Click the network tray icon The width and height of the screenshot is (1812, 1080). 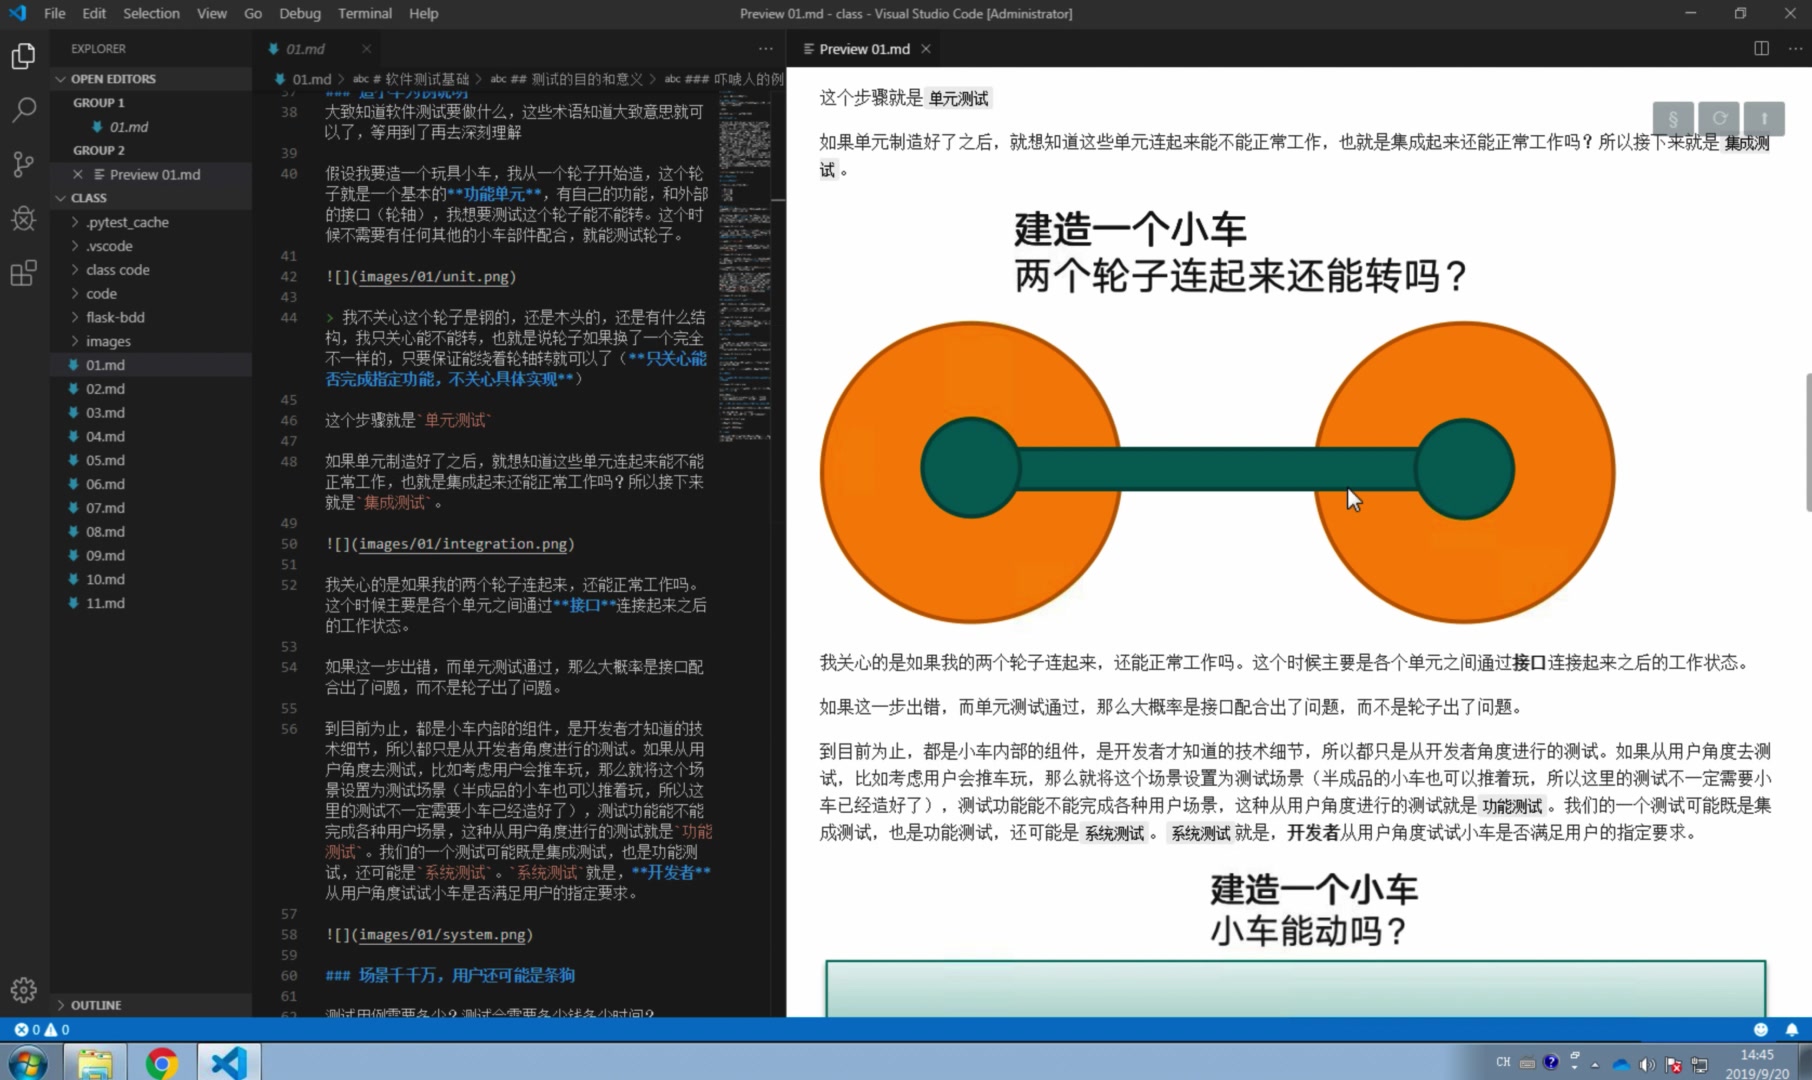point(1699,1064)
